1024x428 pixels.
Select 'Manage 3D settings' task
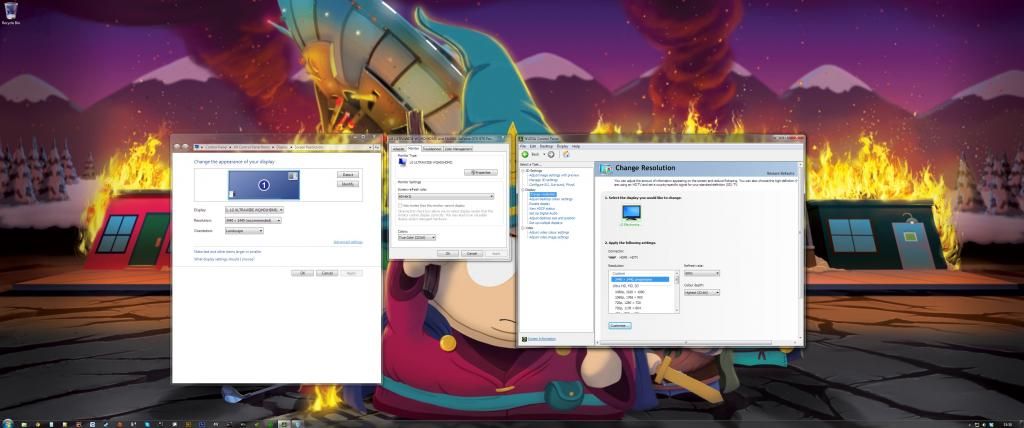(x=543, y=180)
